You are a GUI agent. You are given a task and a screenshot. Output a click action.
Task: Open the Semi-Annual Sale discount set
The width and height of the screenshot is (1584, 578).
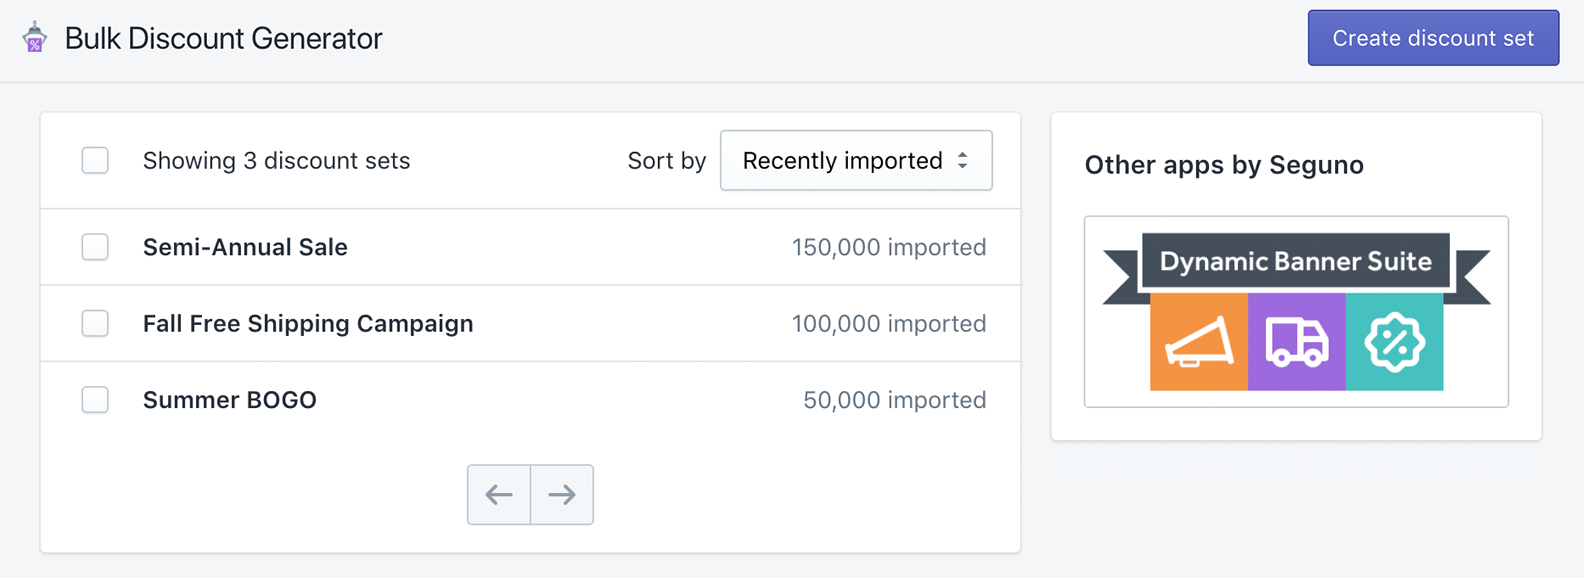[245, 247]
